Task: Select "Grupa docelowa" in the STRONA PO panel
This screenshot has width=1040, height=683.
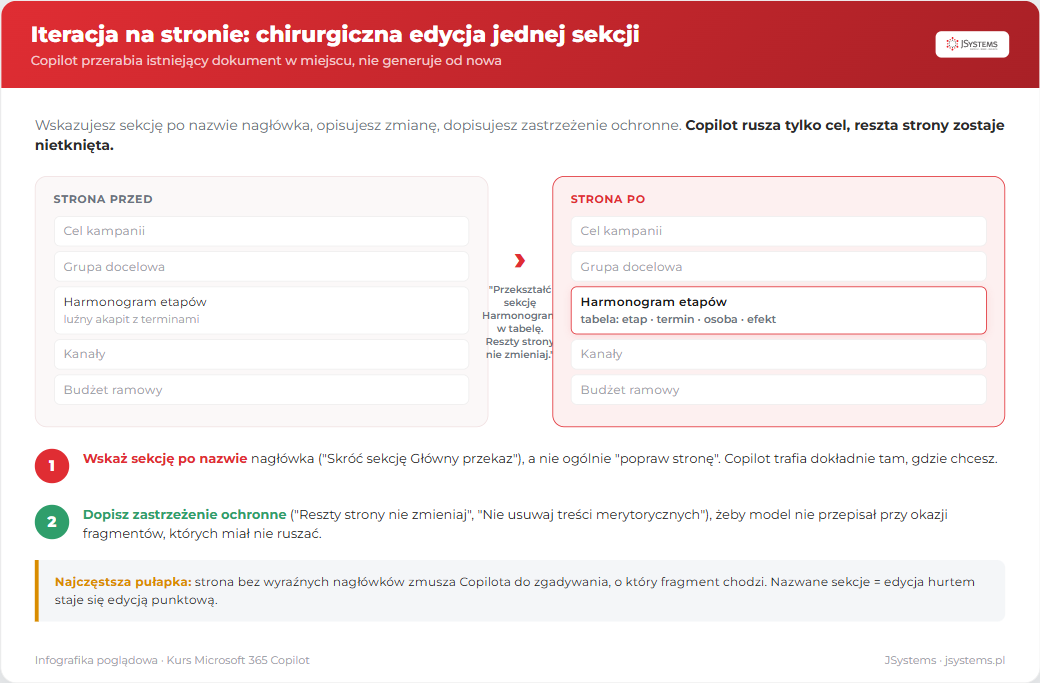Action: 779,267
